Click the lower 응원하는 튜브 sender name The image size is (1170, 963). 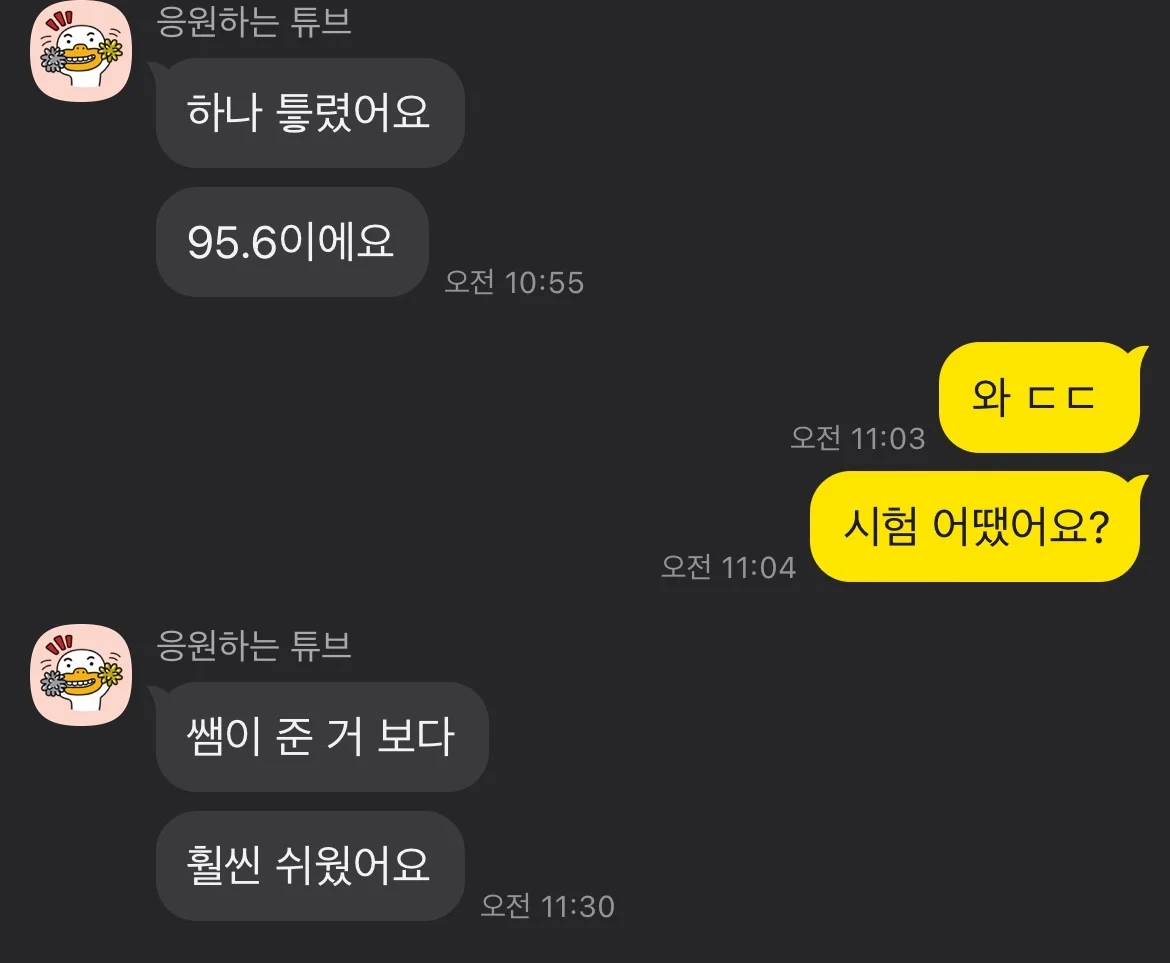[x=254, y=645]
